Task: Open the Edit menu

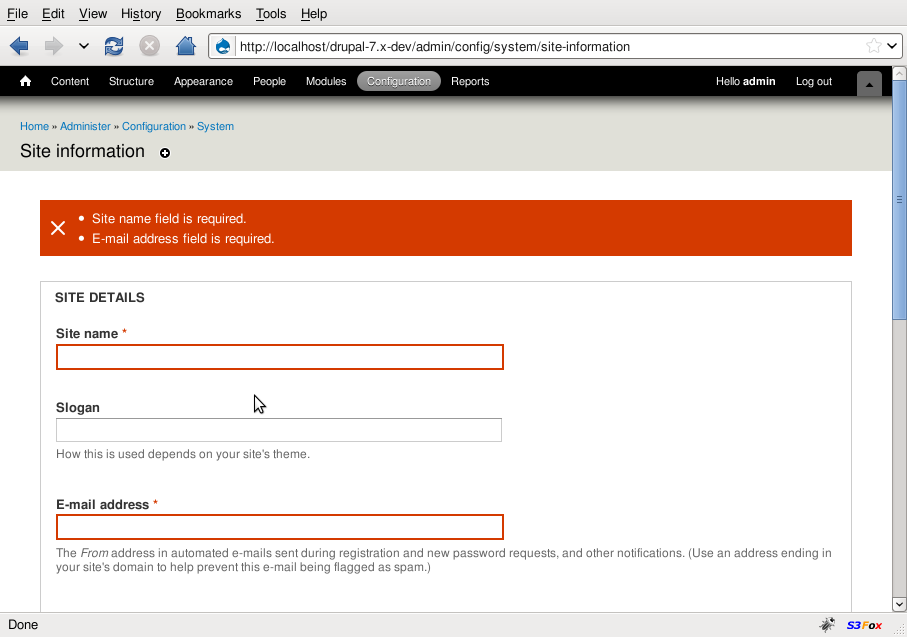Action: point(53,13)
